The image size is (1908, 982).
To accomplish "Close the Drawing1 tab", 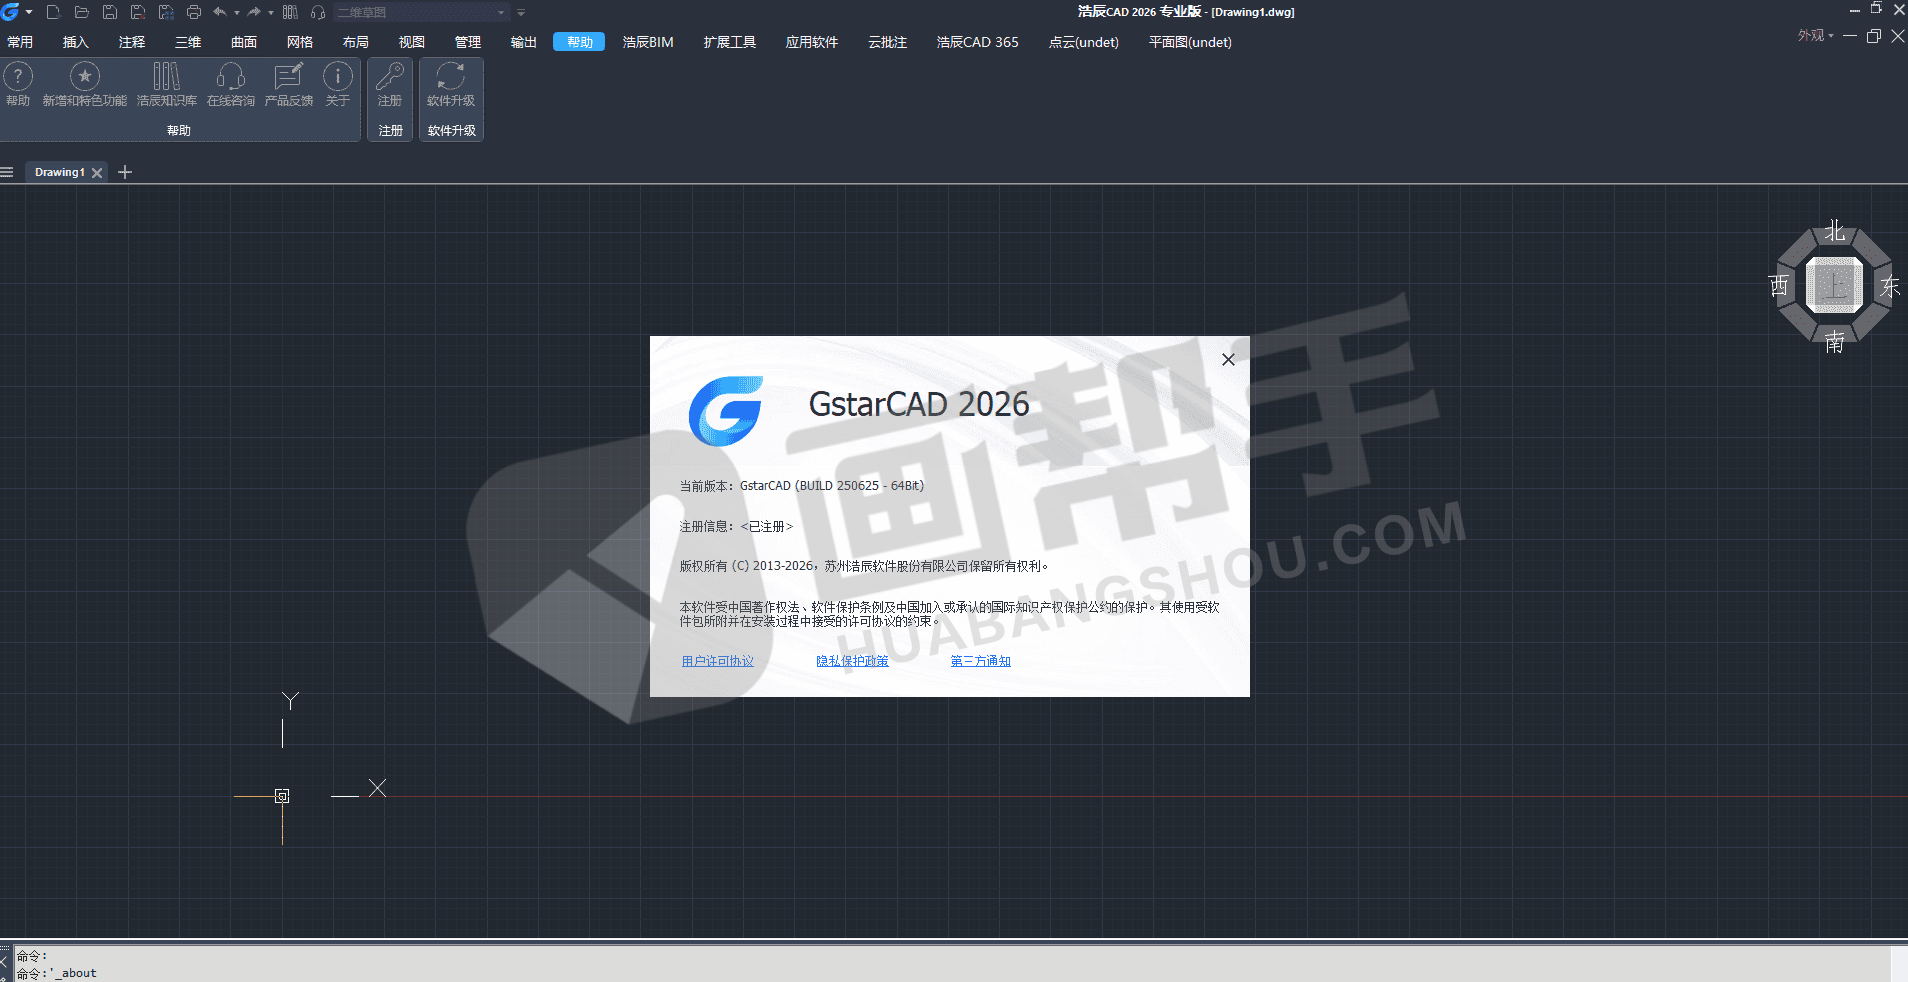I will pyautogui.click(x=97, y=172).
